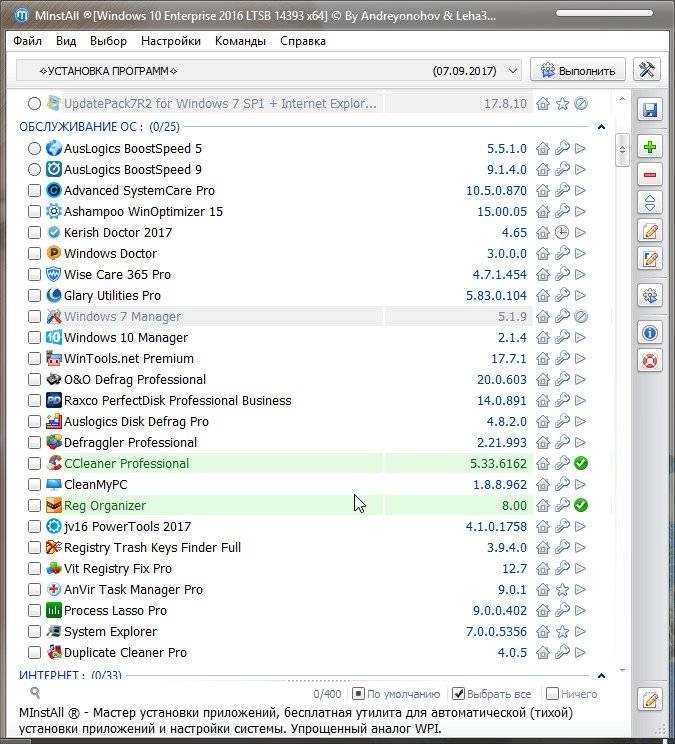Click the save disk icon in sidebar

pos(649,110)
